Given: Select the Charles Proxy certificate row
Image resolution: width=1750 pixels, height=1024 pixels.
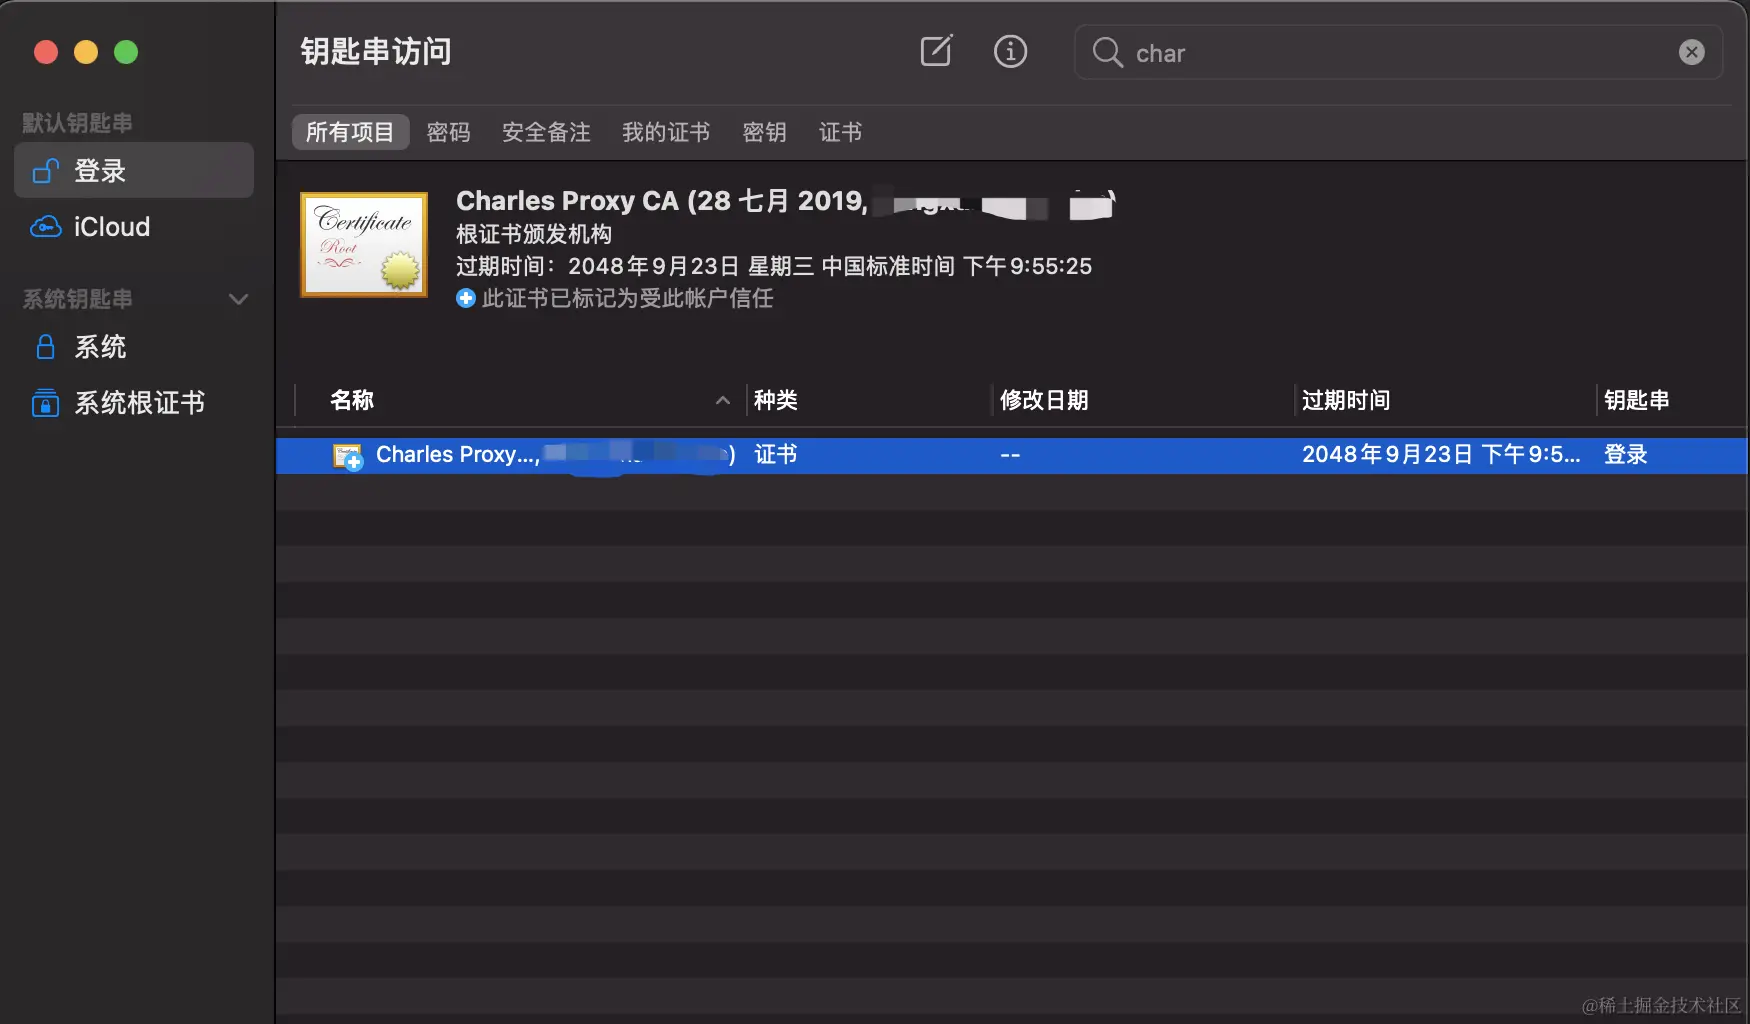Looking at the screenshot, I should [1012, 455].
